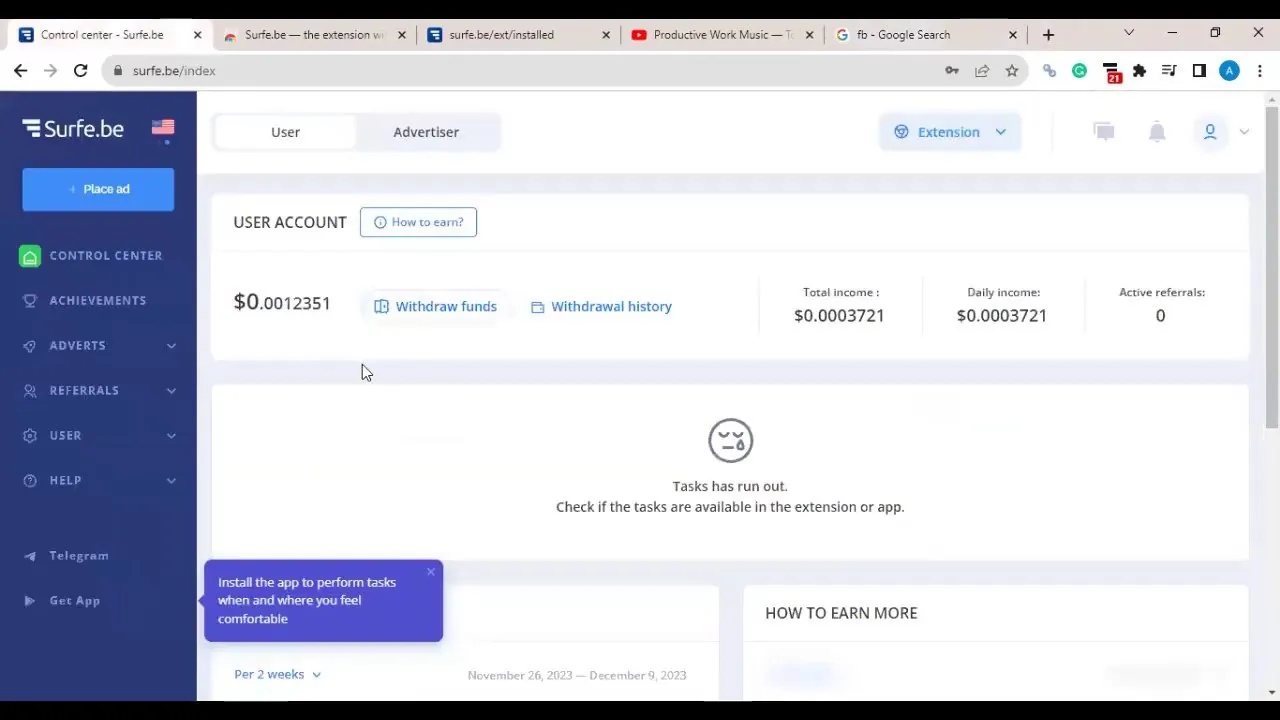Dismiss the install app tooltip
The width and height of the screenshot is (1280, 720).
[430, 571]
